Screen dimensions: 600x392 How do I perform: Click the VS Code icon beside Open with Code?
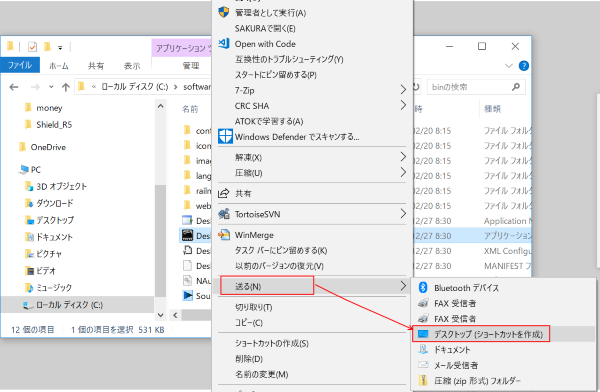pyautogui.click(x=224, y=43)
